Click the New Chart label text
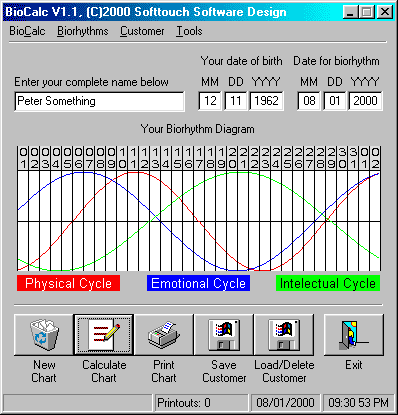The image size is (398, 415). click(44, 371)
